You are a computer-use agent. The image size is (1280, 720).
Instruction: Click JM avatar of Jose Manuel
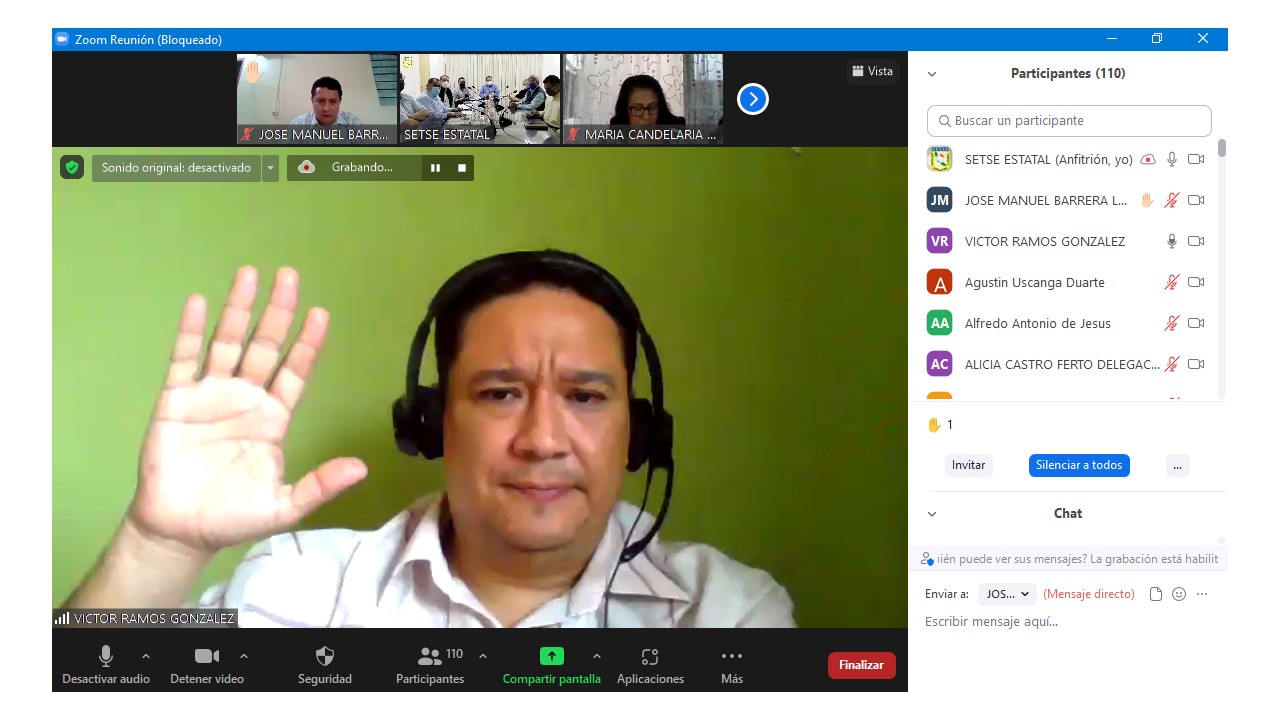click(x=939, y=200)
